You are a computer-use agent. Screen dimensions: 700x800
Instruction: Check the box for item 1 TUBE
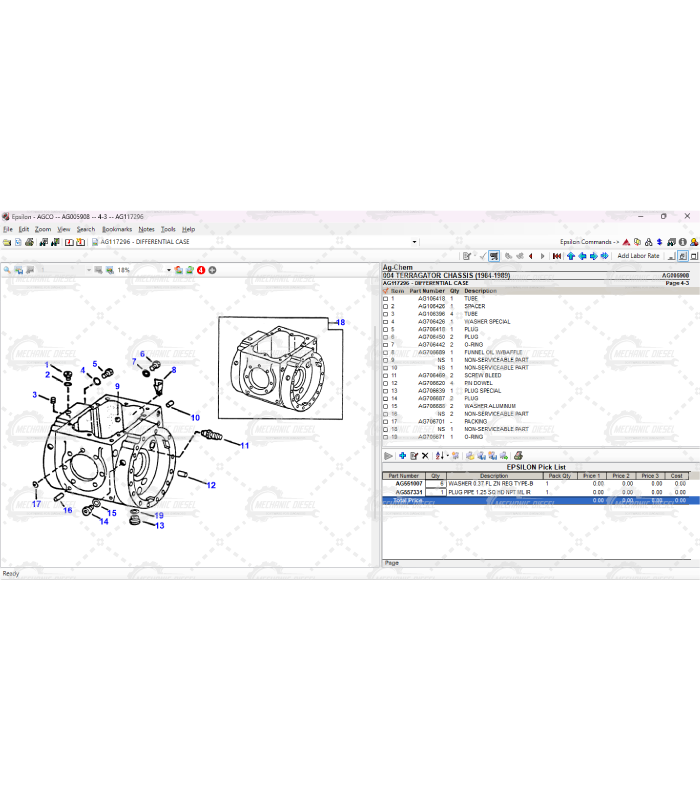pos(386,299)
